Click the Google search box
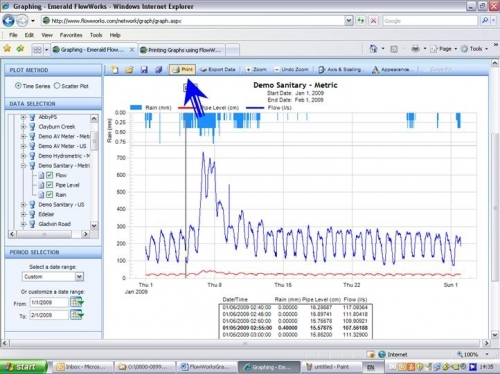The image size is (500, 374). tap(430, 21)
